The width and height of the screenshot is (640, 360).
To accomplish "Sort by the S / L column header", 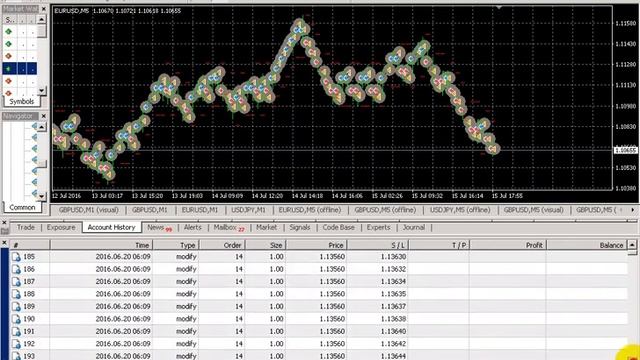I will [378, 245].
